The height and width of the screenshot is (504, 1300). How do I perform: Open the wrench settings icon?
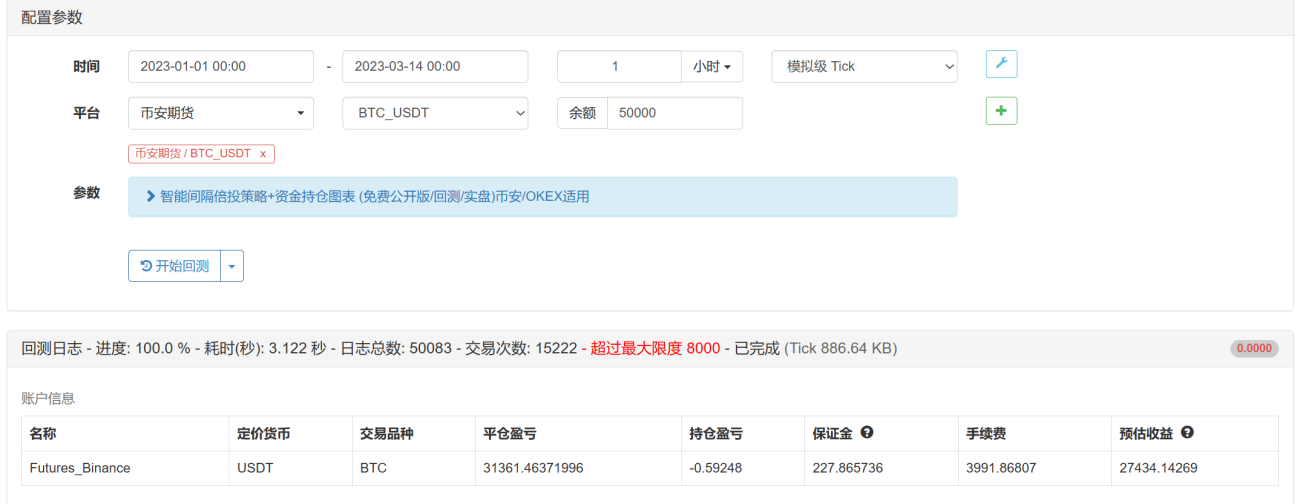1001,65
